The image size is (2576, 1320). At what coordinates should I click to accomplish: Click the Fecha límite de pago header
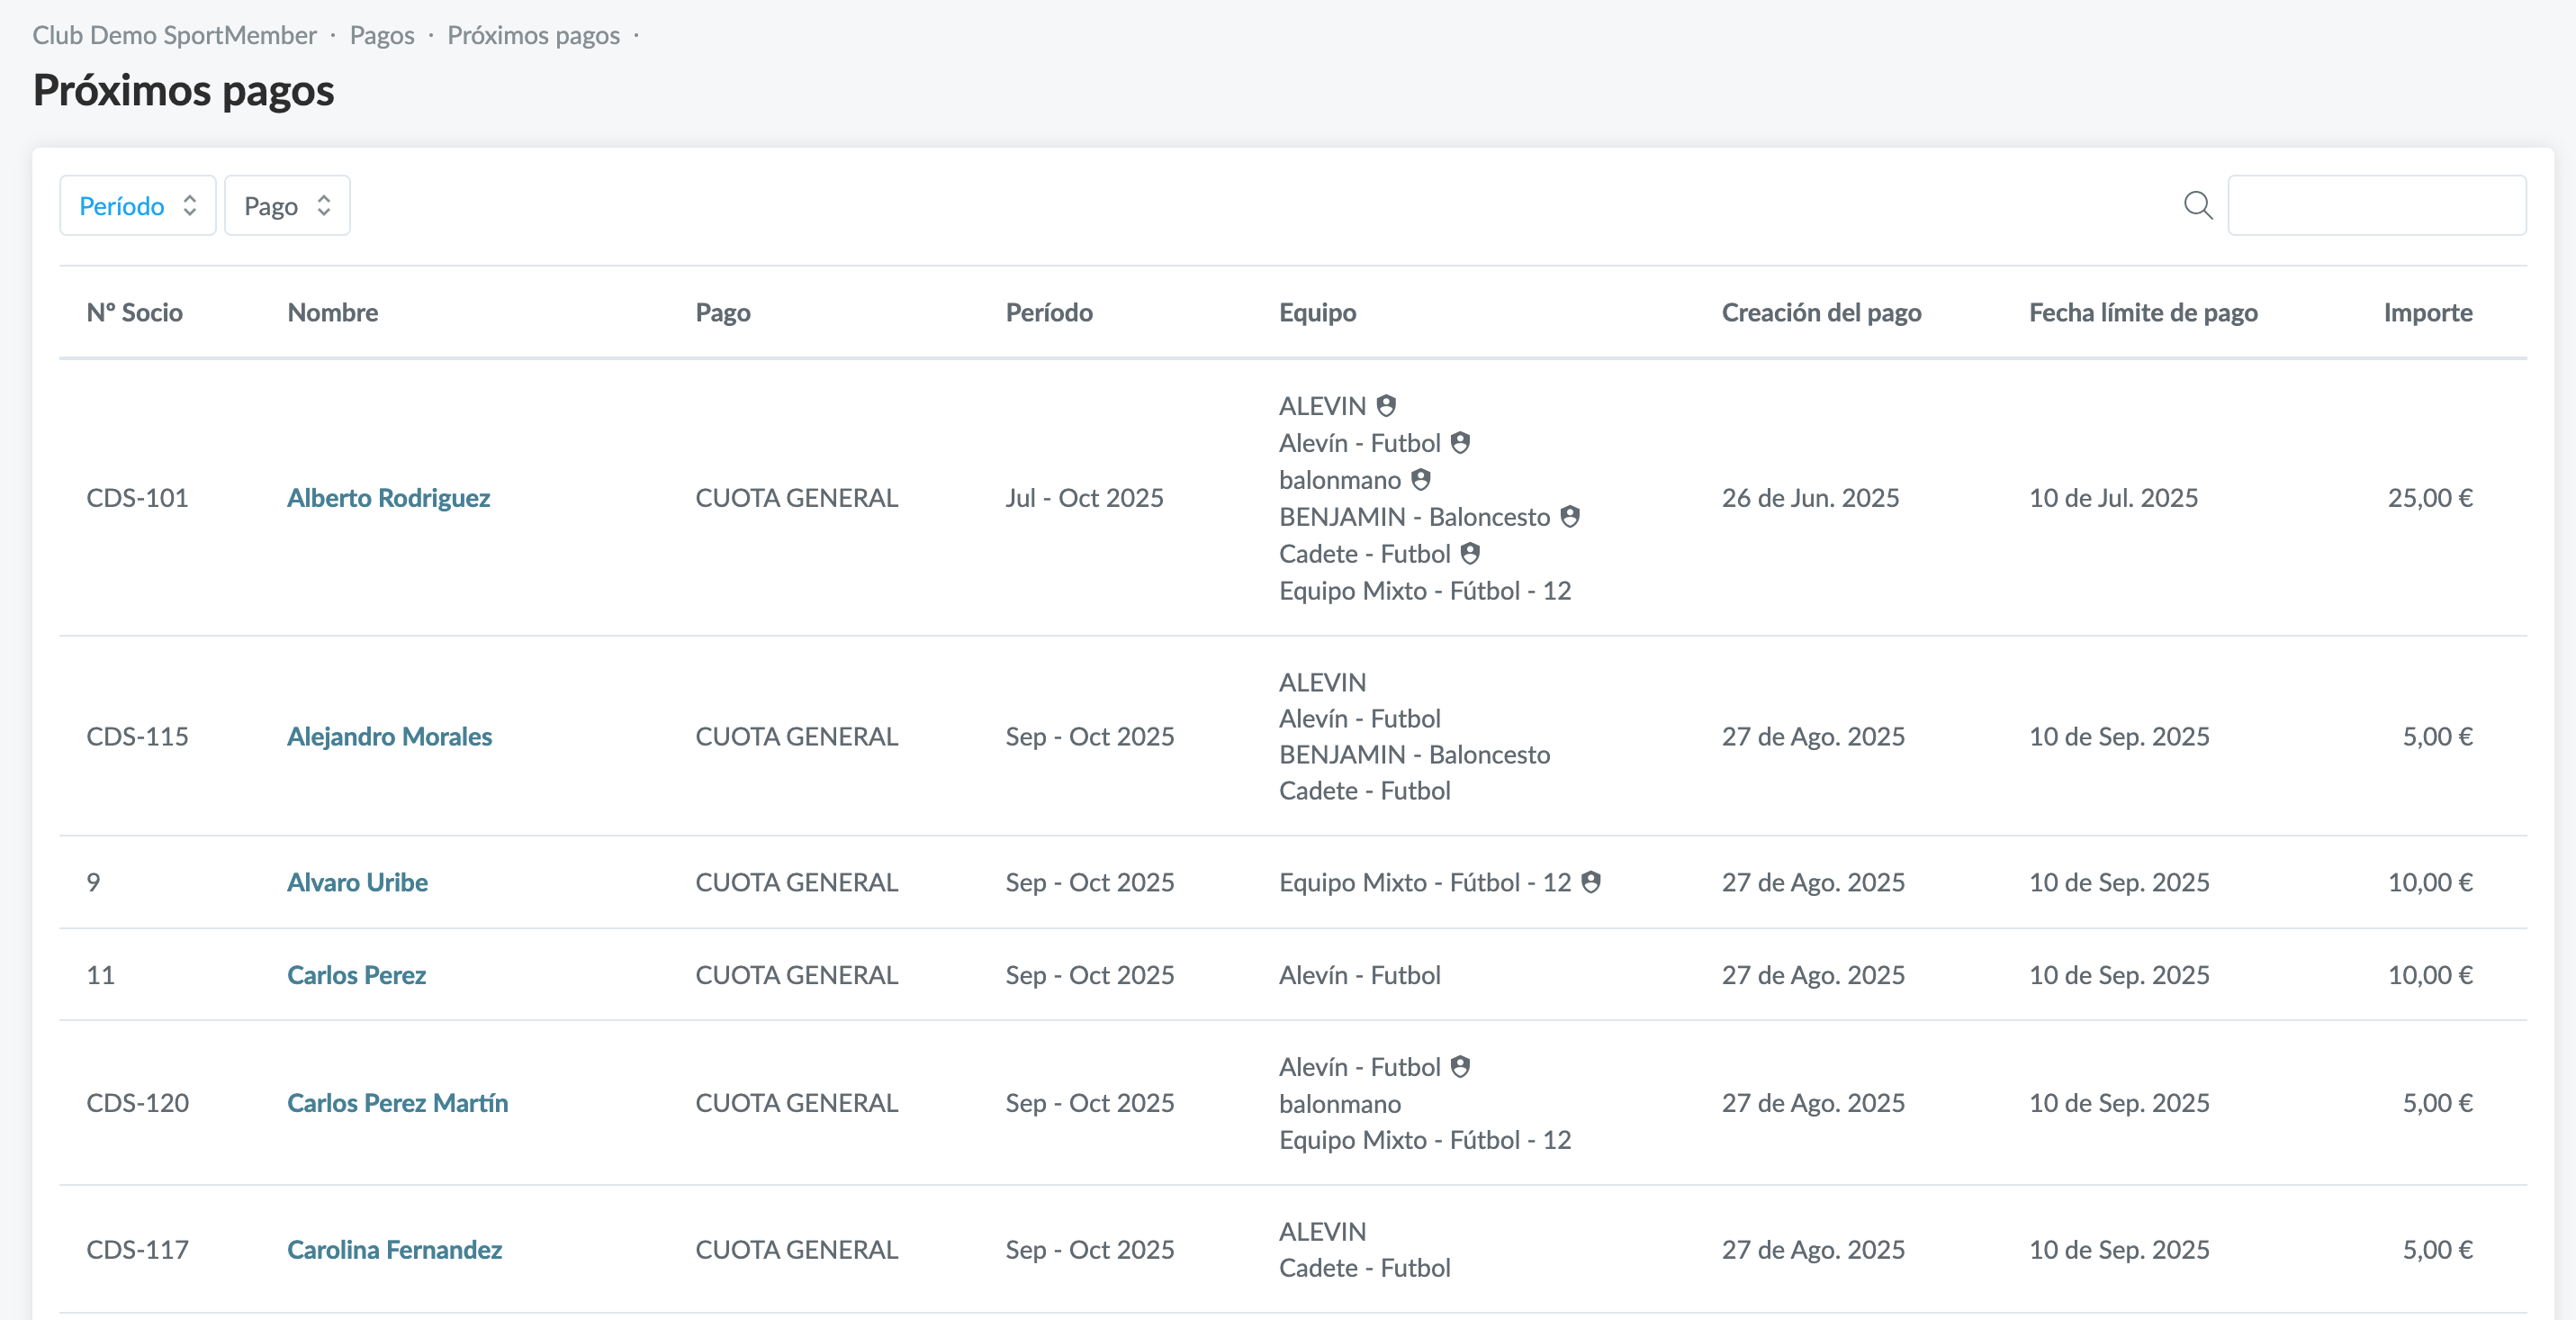(x=2142, y=313)
